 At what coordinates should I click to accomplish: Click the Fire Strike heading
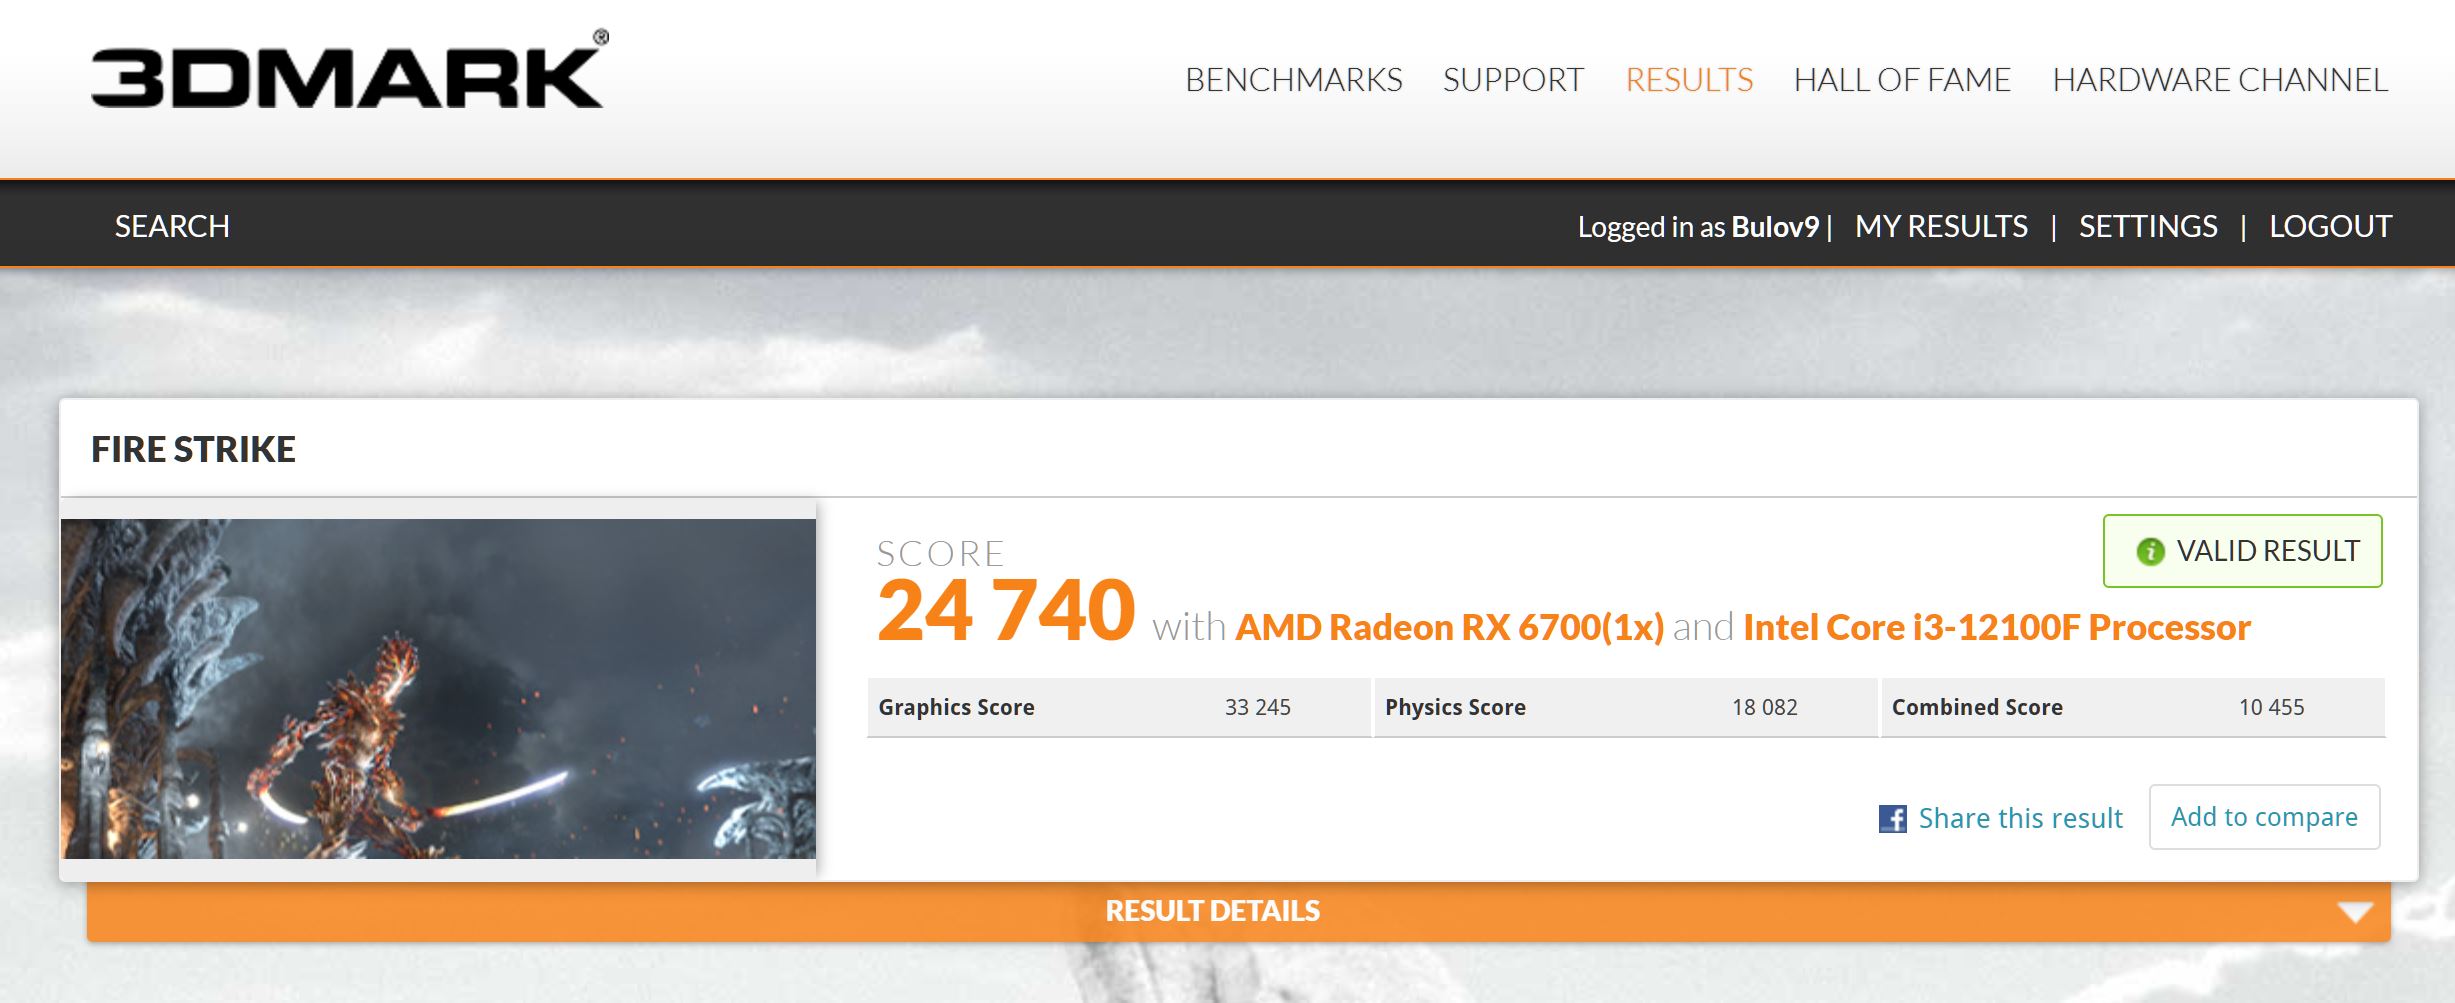pos(193,450)
